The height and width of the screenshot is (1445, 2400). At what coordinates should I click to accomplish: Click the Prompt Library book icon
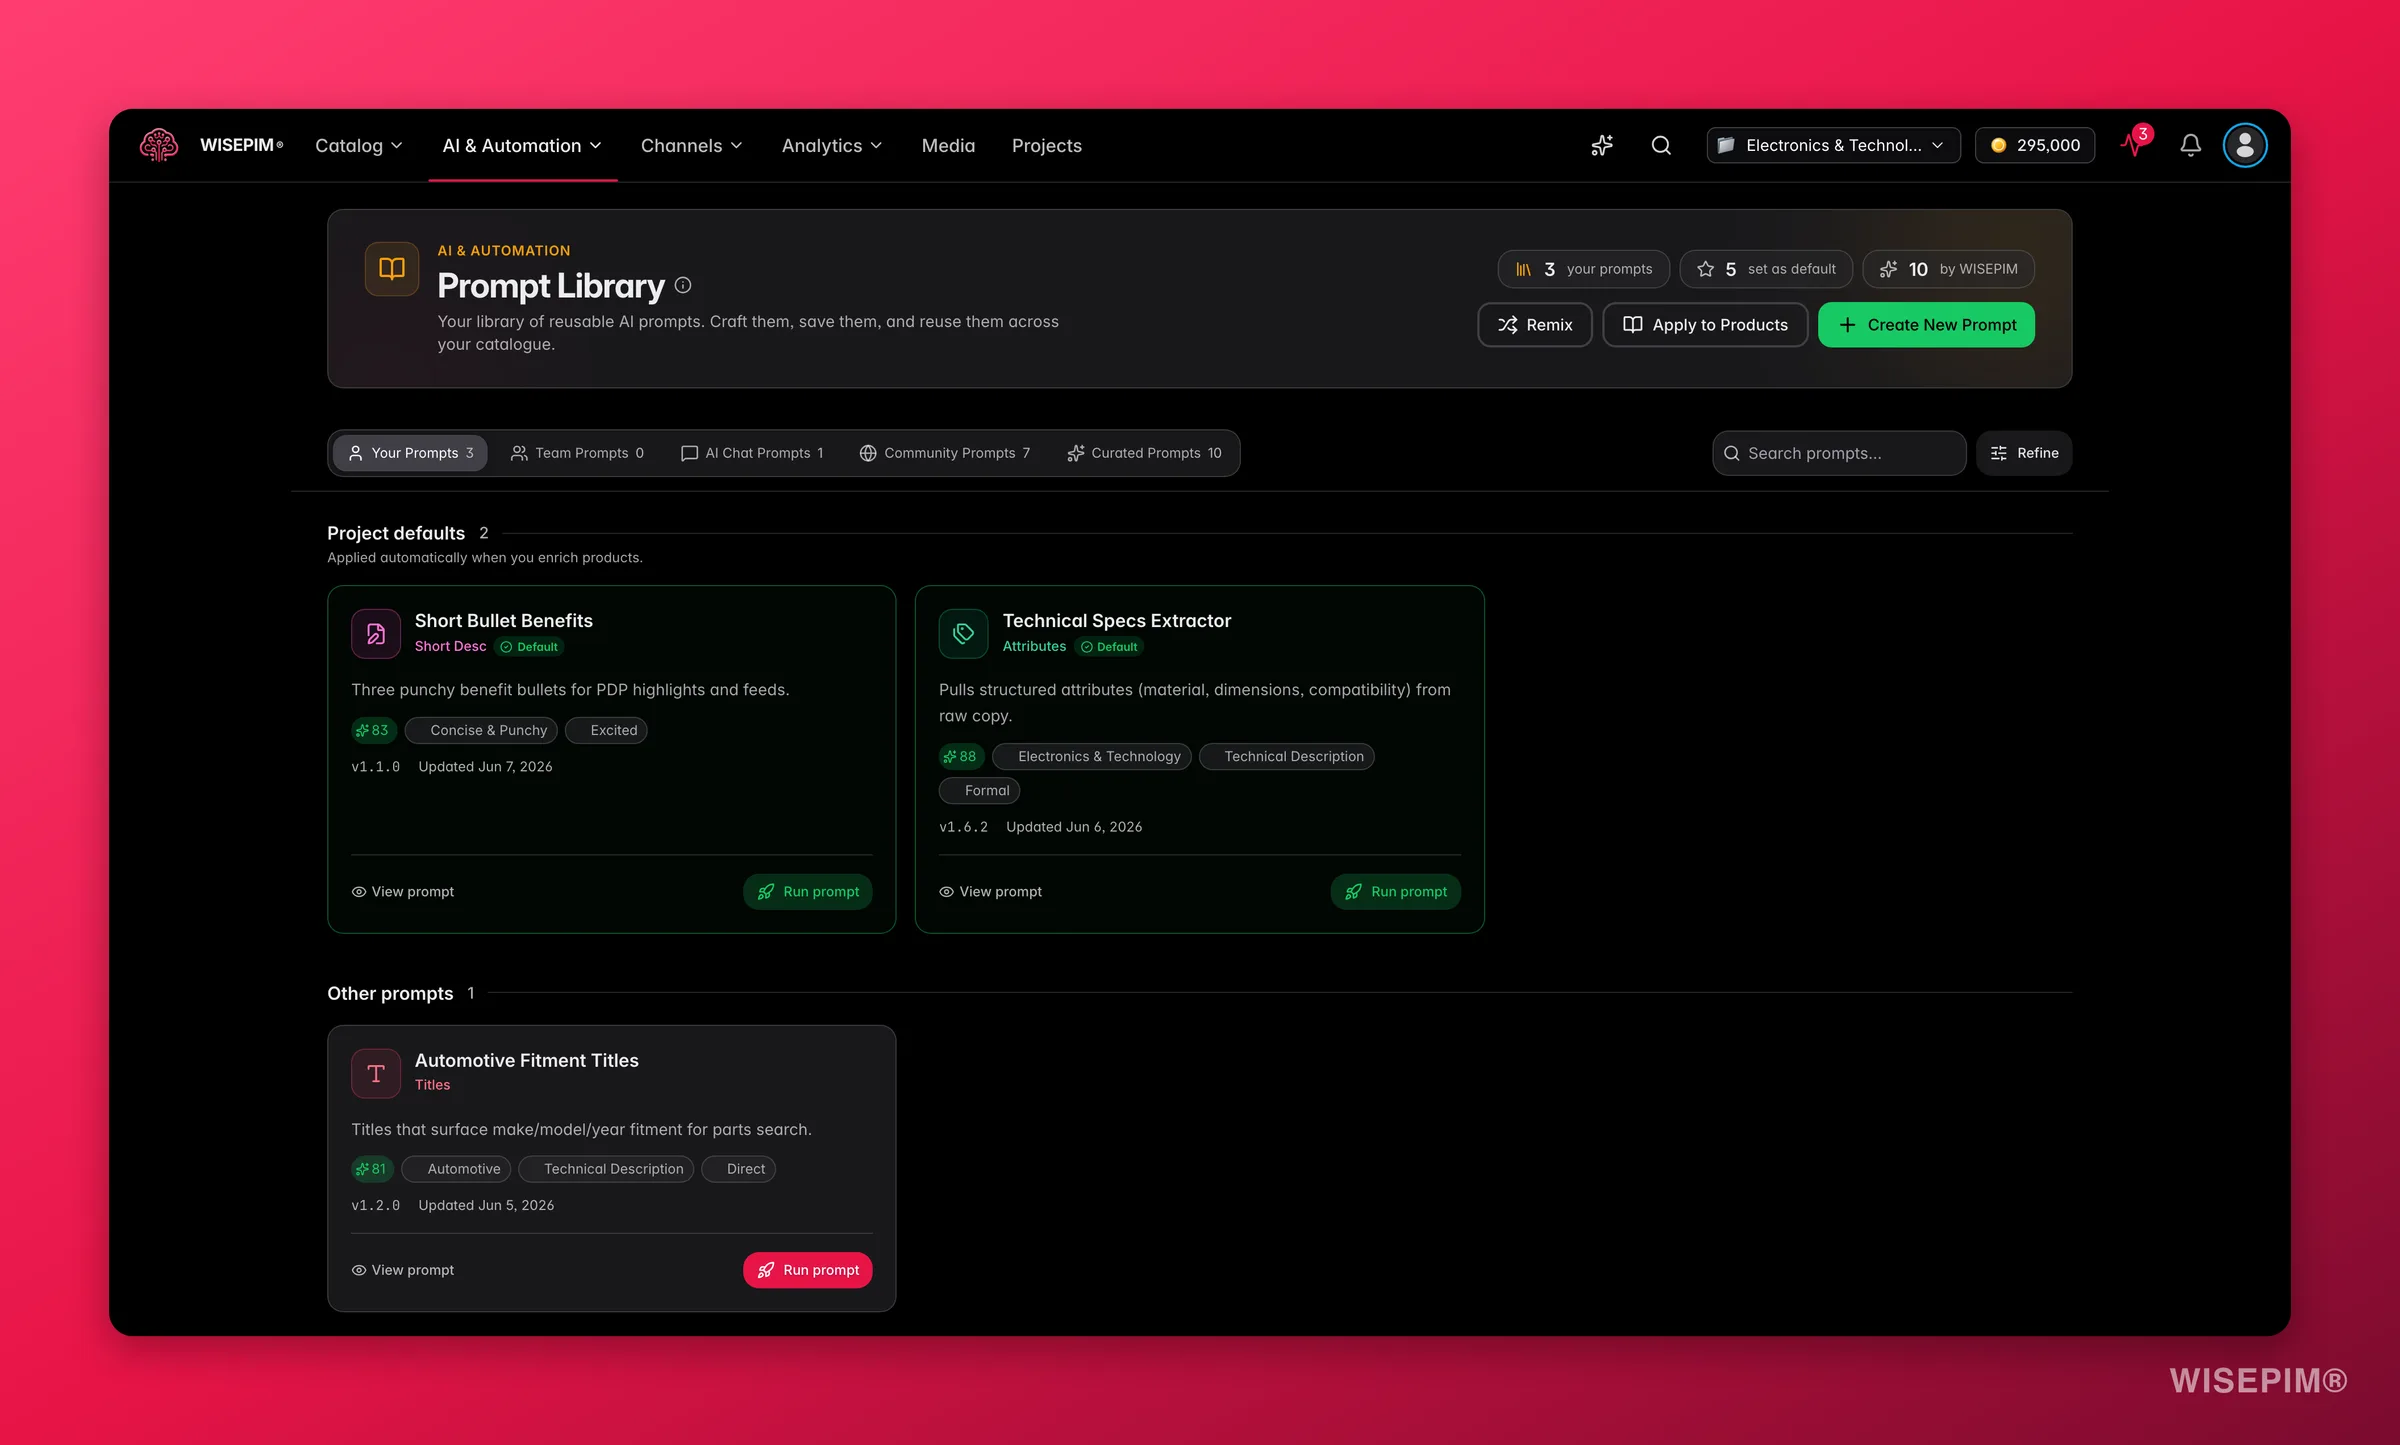tap(392, 269)
